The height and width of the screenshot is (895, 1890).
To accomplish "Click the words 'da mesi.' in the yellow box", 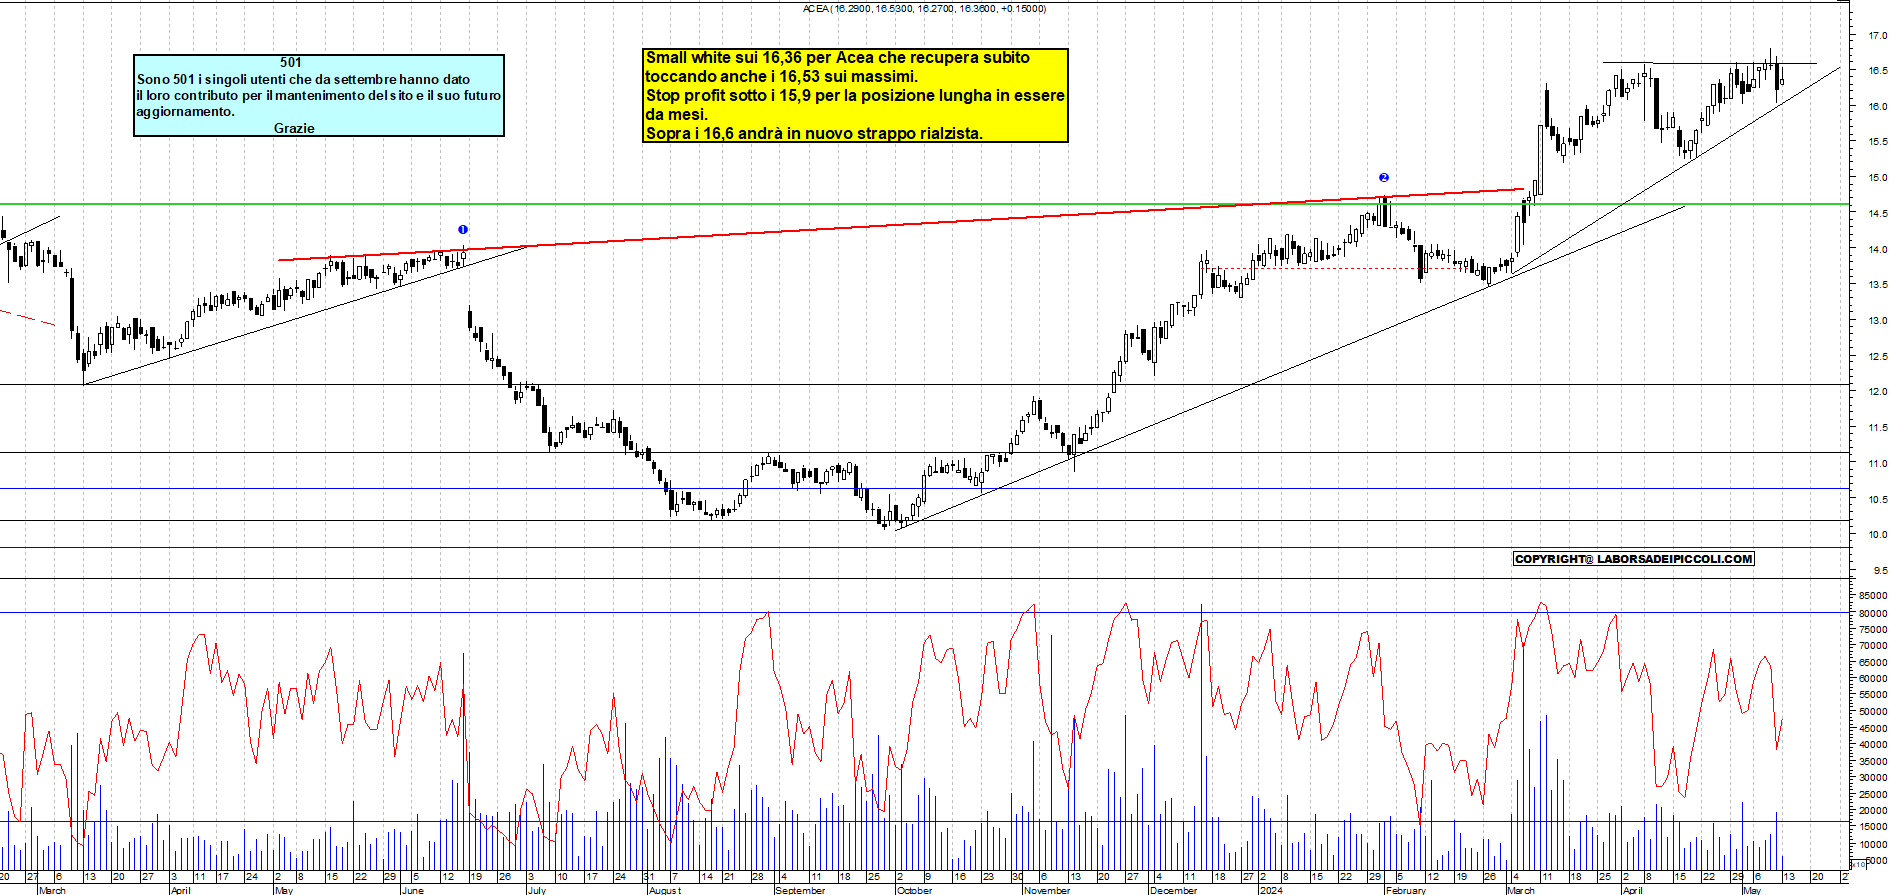I will click(x=677, y=114).
